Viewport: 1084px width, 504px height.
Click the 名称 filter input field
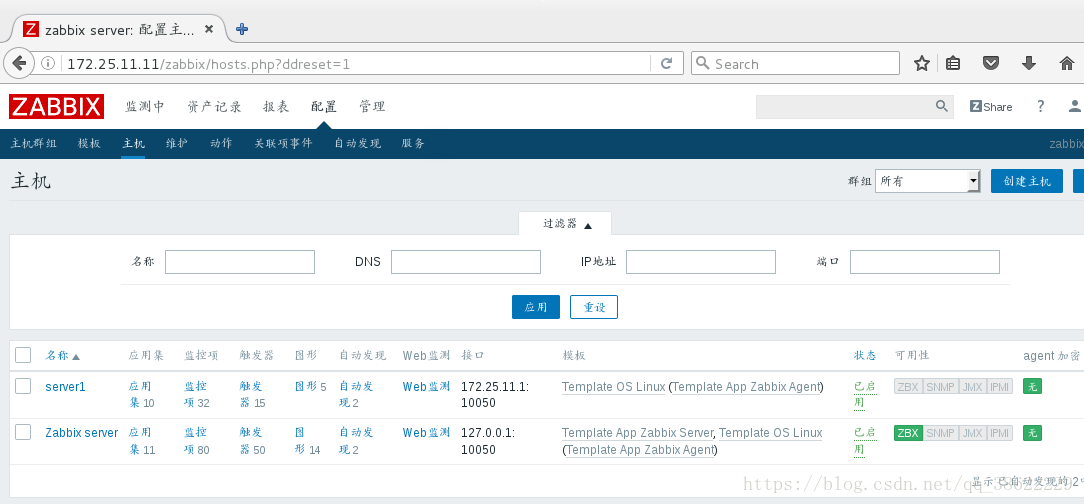tap(240, 262)
